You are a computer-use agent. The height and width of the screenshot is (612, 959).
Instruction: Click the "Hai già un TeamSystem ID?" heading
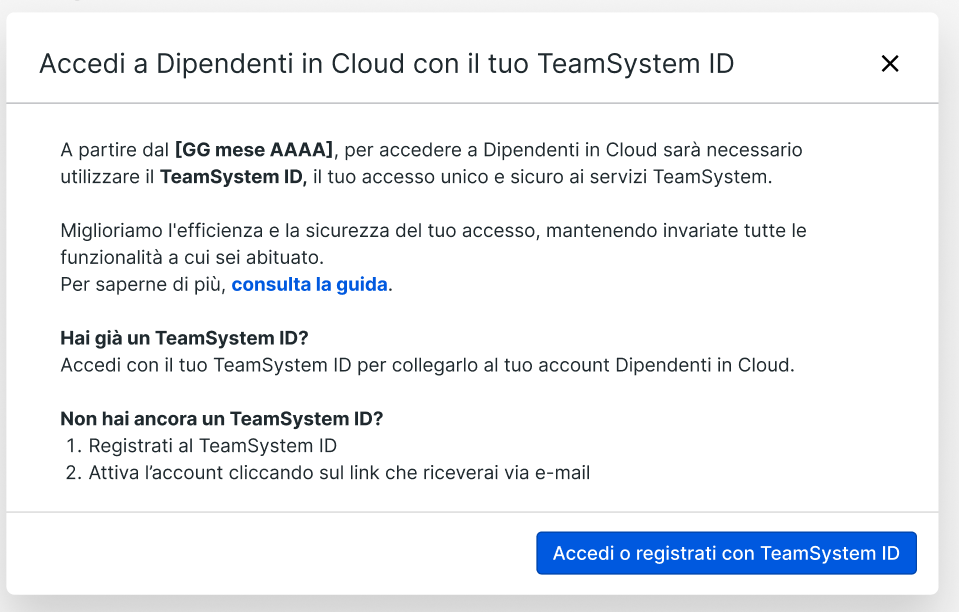click(184, 337)
